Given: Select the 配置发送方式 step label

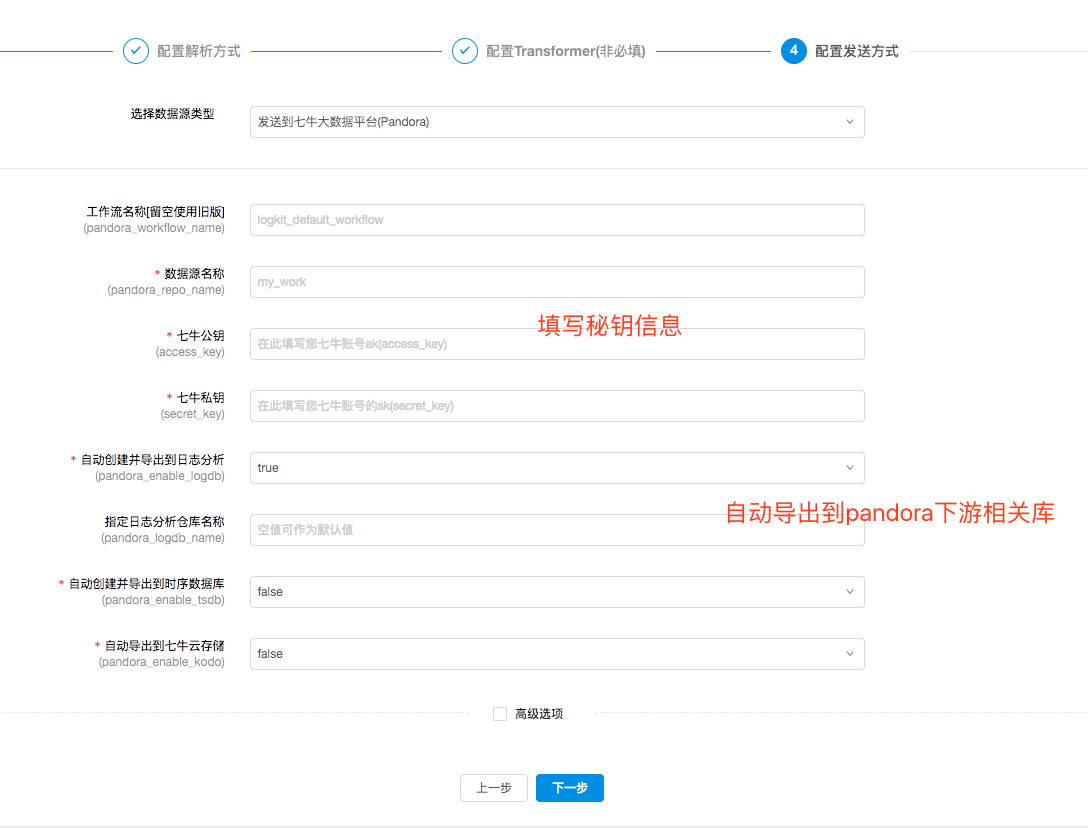Looking at the screenshot, I should coord(856,51).
